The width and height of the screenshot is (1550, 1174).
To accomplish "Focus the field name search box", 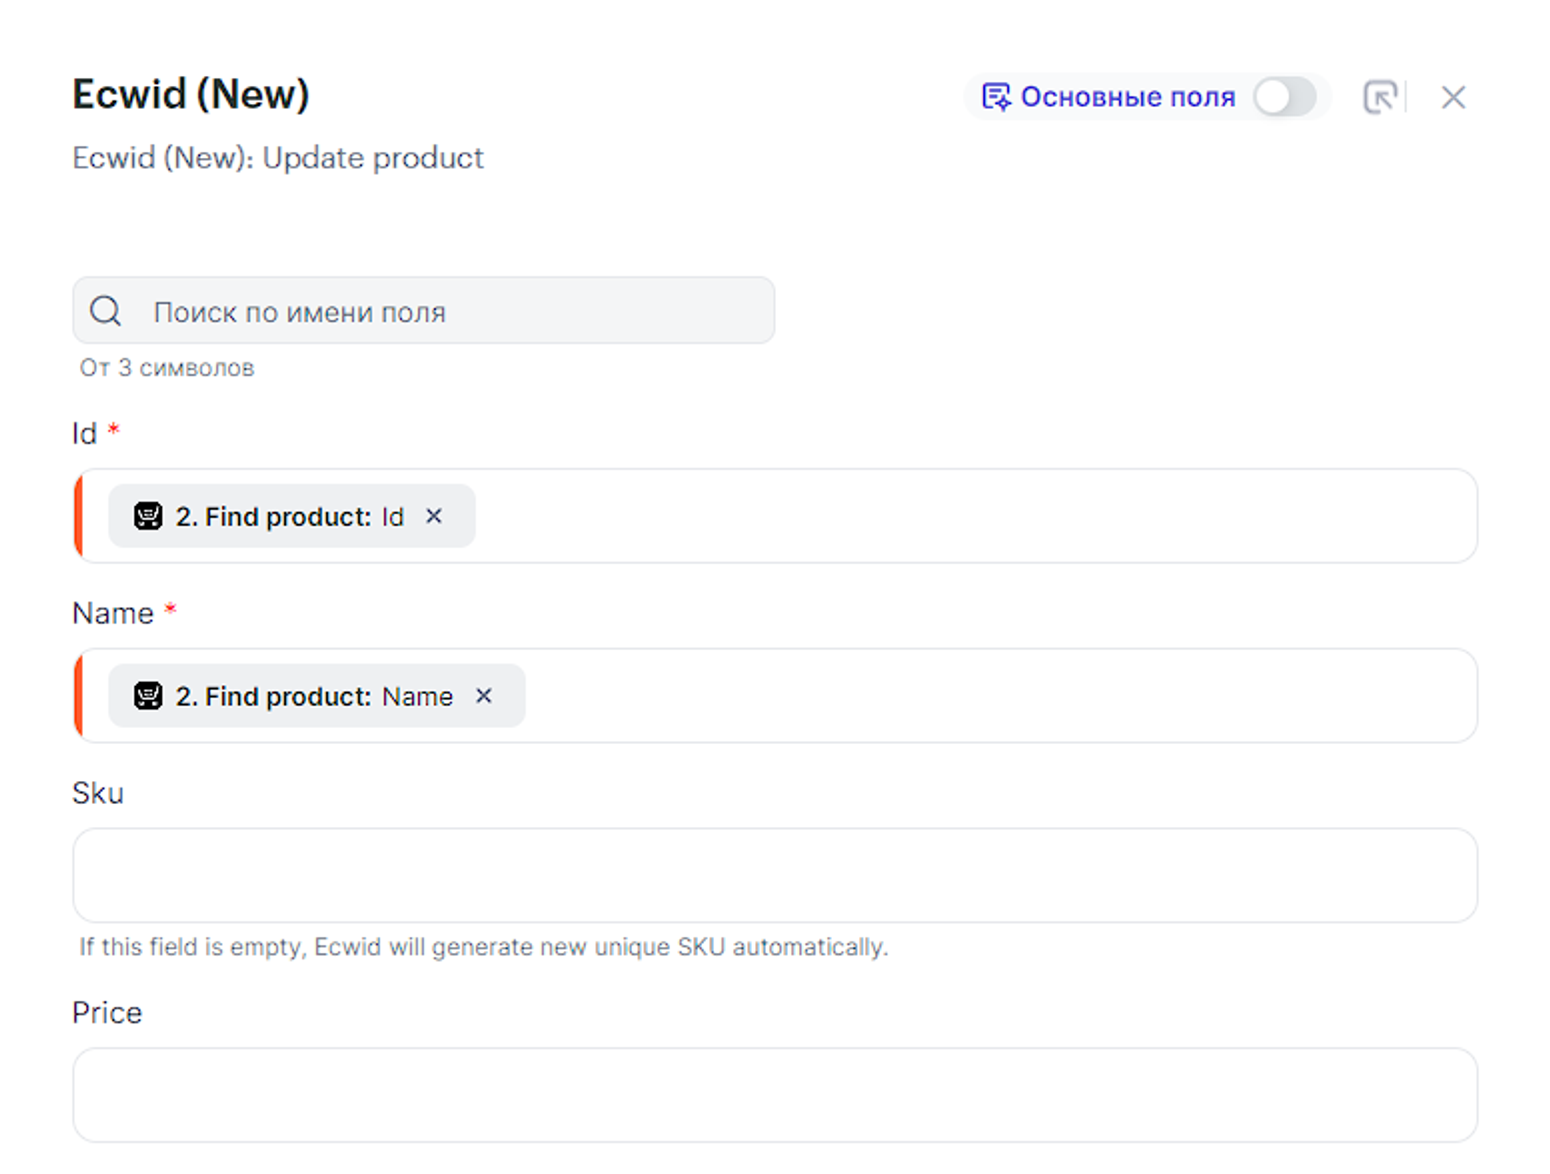I will pyautogui.click(x=450, y=311).
